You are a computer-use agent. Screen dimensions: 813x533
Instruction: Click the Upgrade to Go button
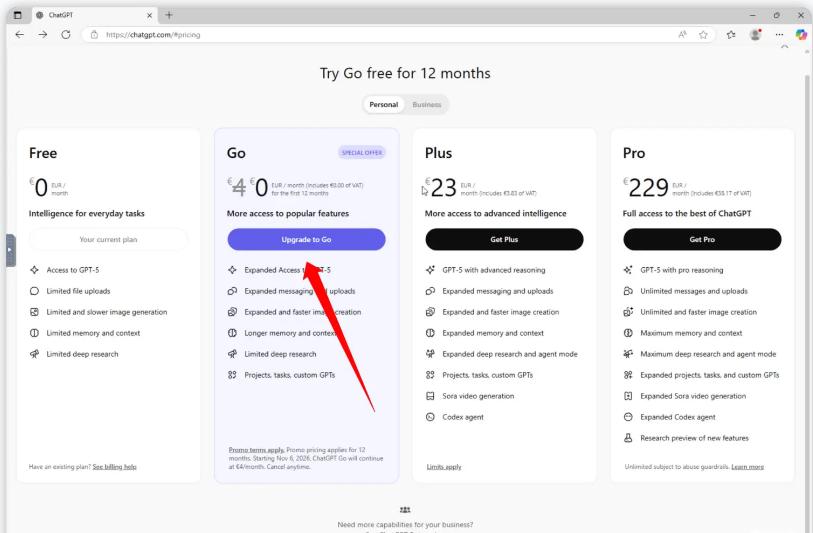(x=306, y=239)
